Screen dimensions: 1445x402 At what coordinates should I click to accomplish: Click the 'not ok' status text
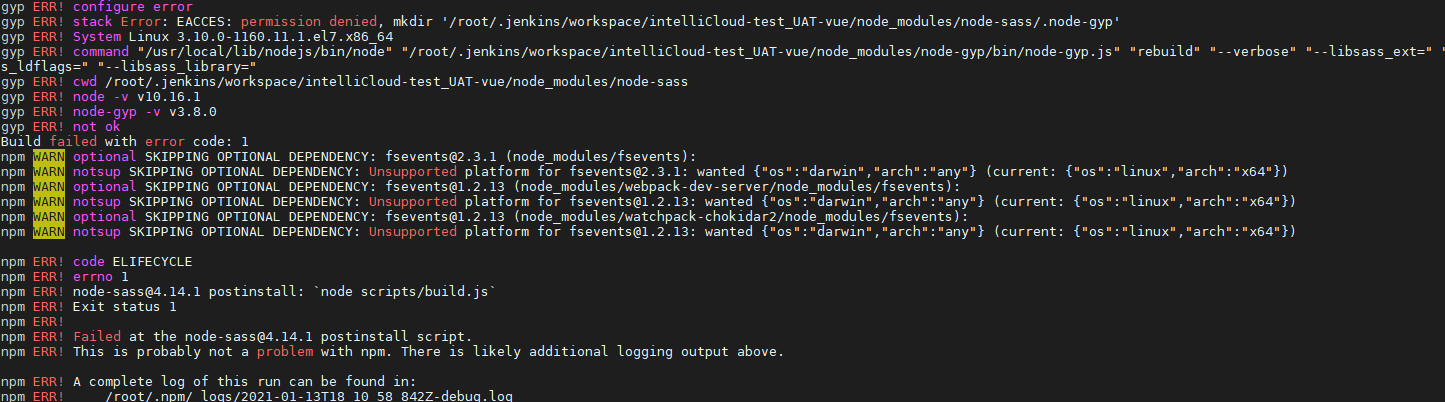[x=96, y=127]
